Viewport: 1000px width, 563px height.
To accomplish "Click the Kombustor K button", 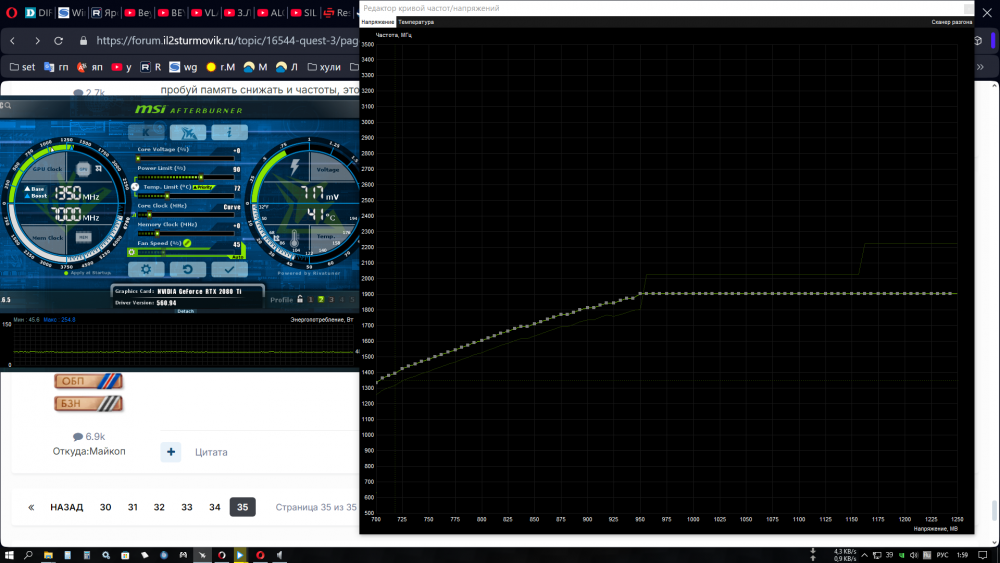I will pyautogui.click(x=147, y=132).
